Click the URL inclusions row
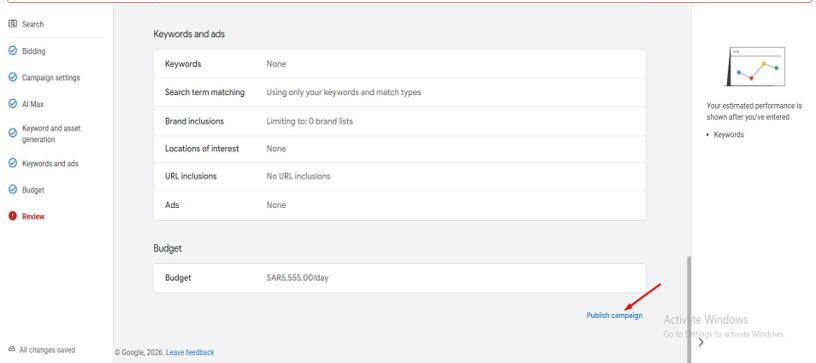 click(400, 176)
